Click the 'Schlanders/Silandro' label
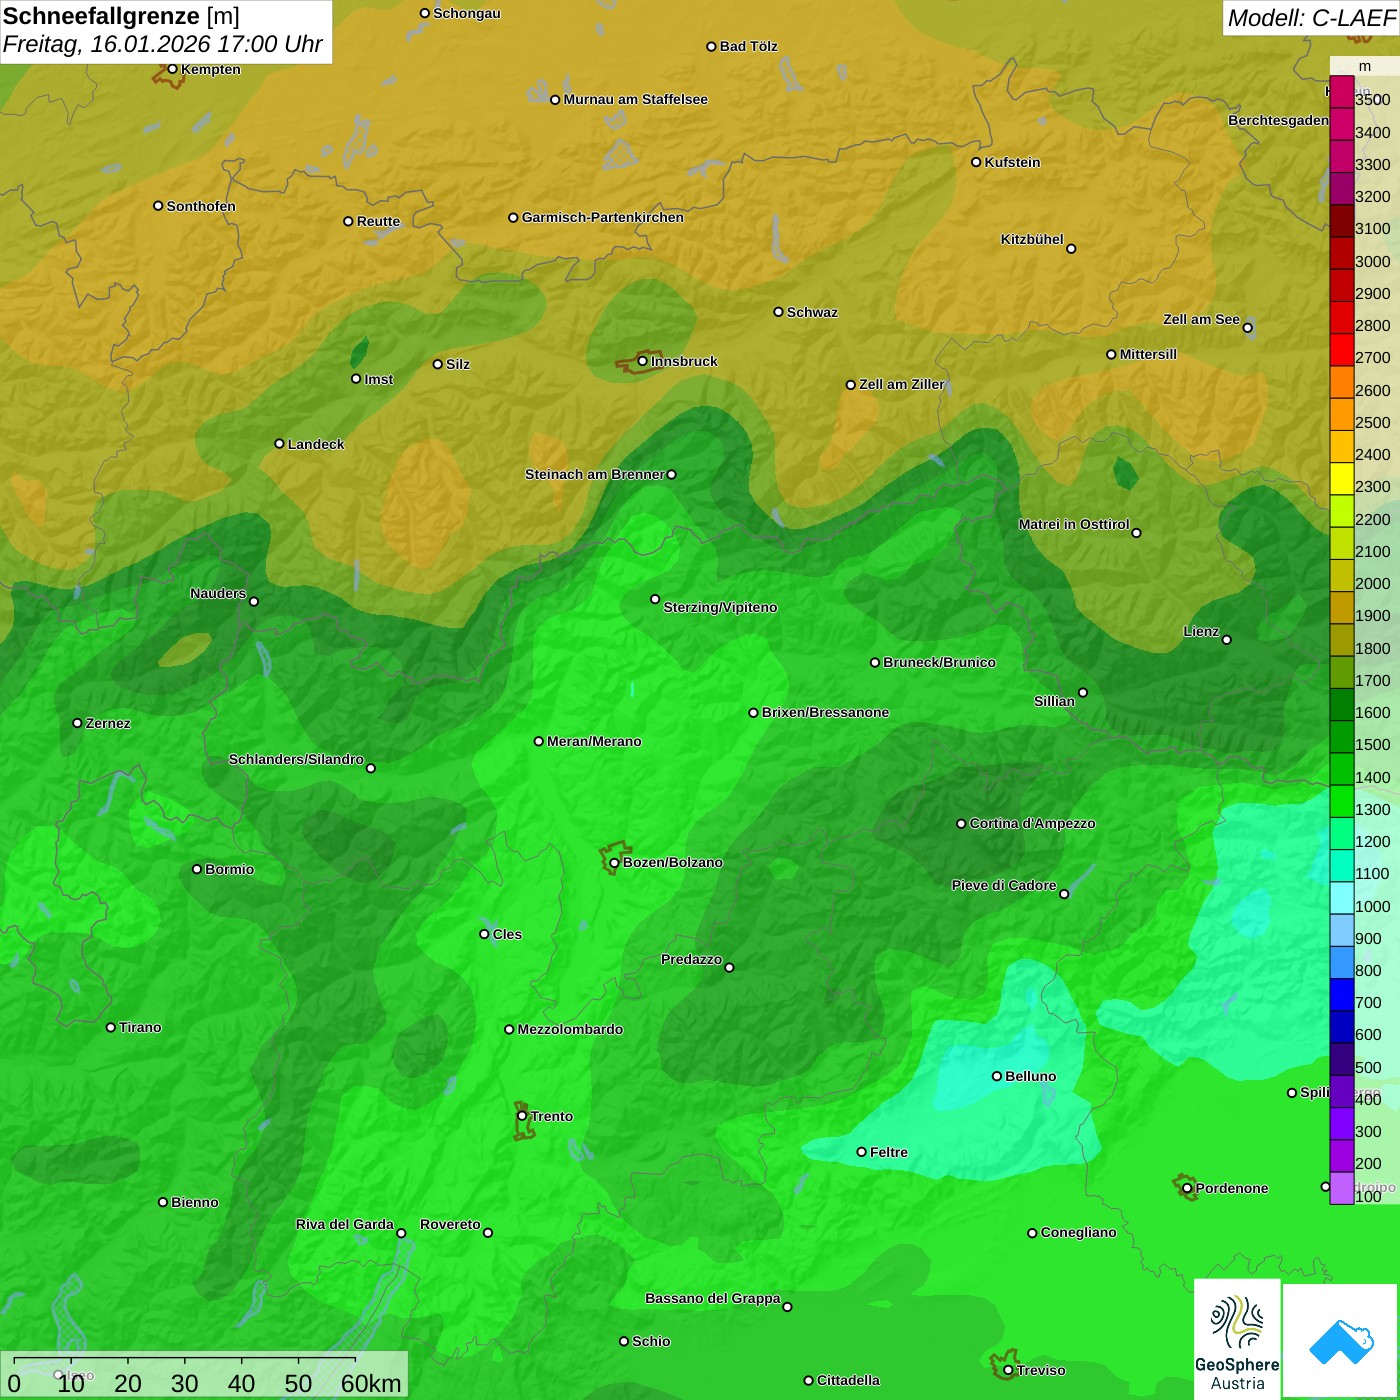The height and width of the screenshot is (1400, 1400). coord(296,759)
